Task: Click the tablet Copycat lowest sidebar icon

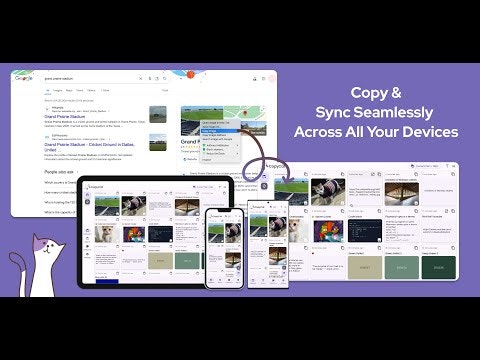Action: [x=88, y=255]
